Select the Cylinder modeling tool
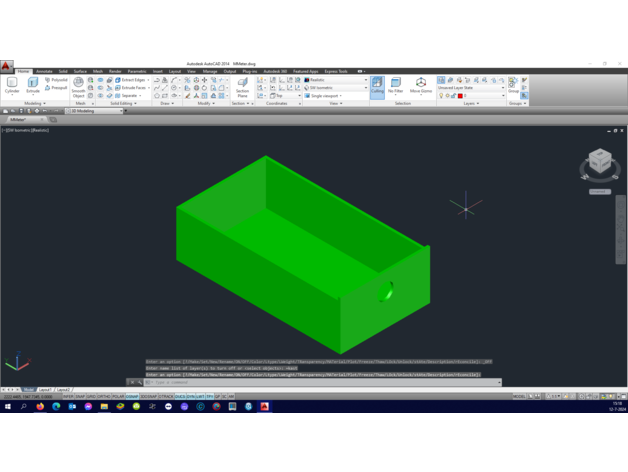Screen dimensions: 628x472 (x=12, y=86)
